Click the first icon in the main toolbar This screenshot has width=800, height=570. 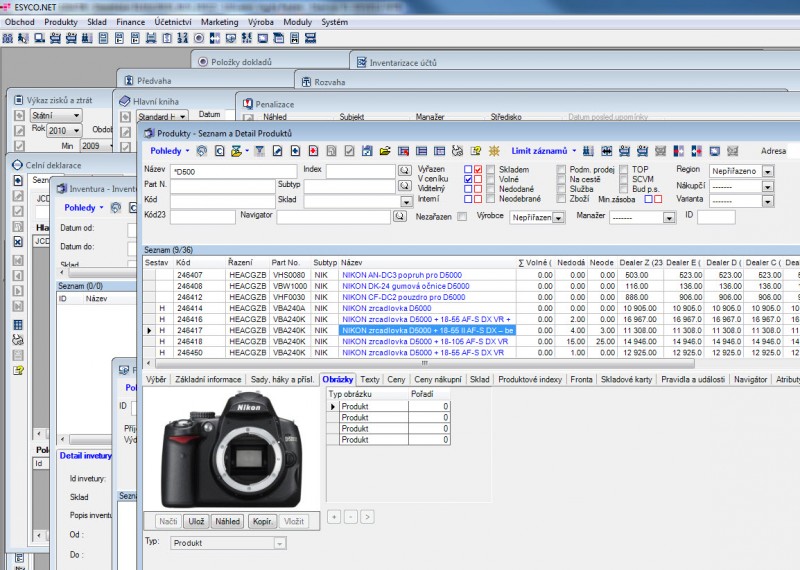[7, 38]
